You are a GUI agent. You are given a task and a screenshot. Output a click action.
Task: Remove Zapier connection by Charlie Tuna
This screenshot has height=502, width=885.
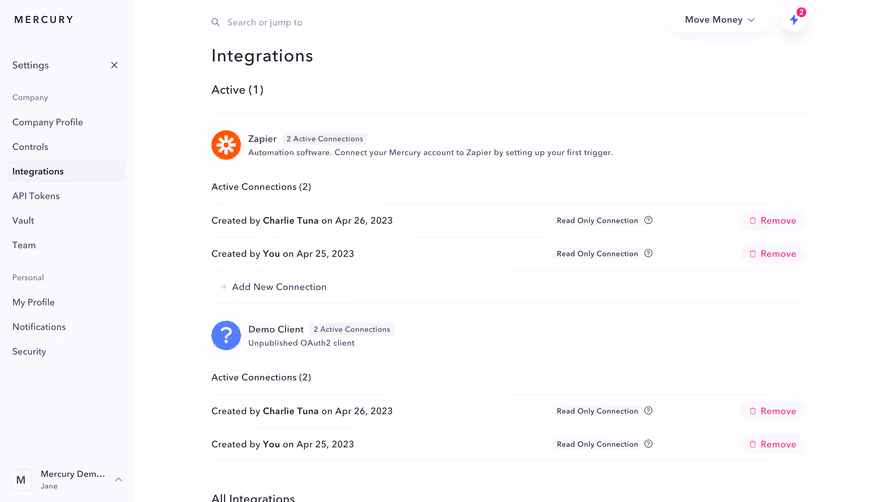[773, 221]
